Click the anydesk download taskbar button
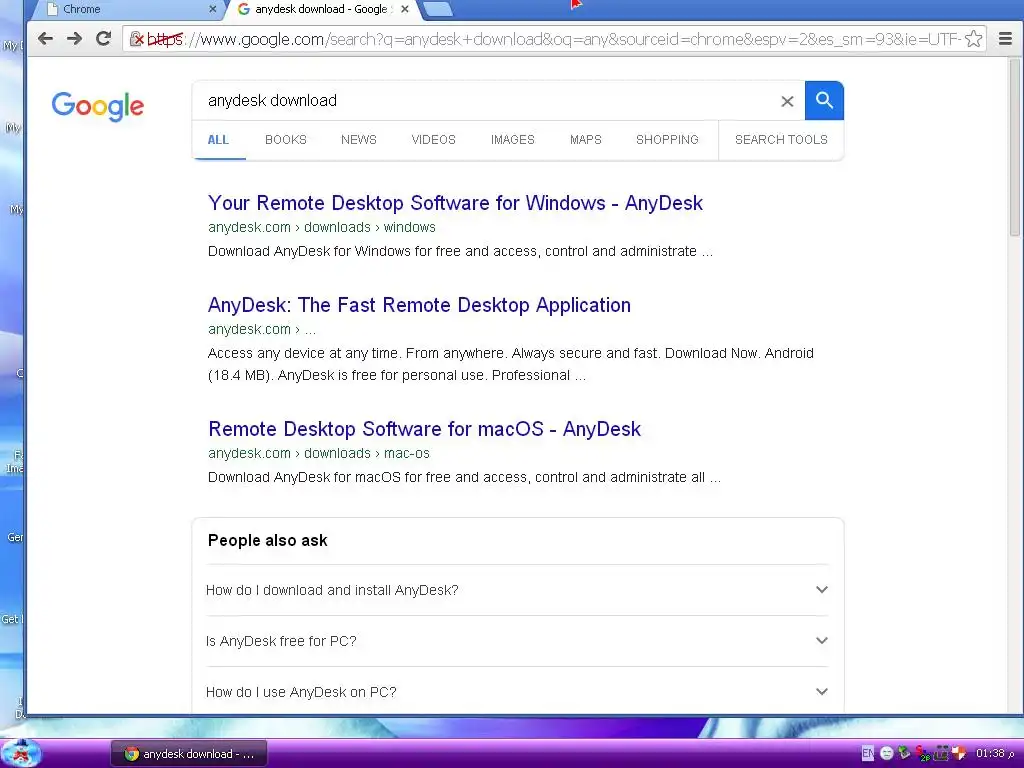 (189, 754)
